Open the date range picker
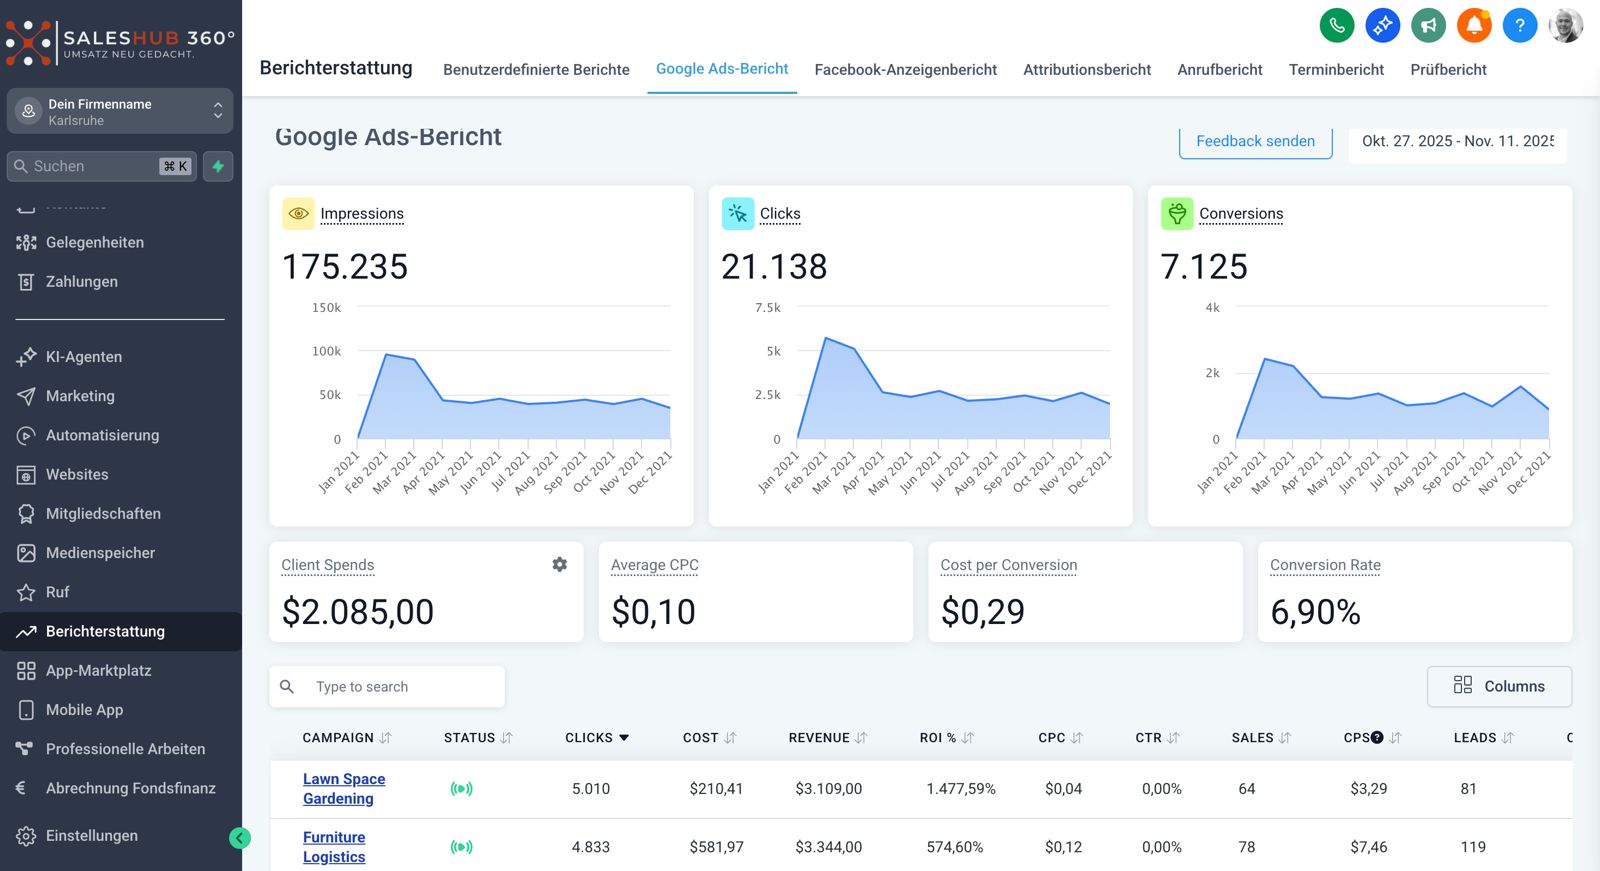 coord(1457,141)
